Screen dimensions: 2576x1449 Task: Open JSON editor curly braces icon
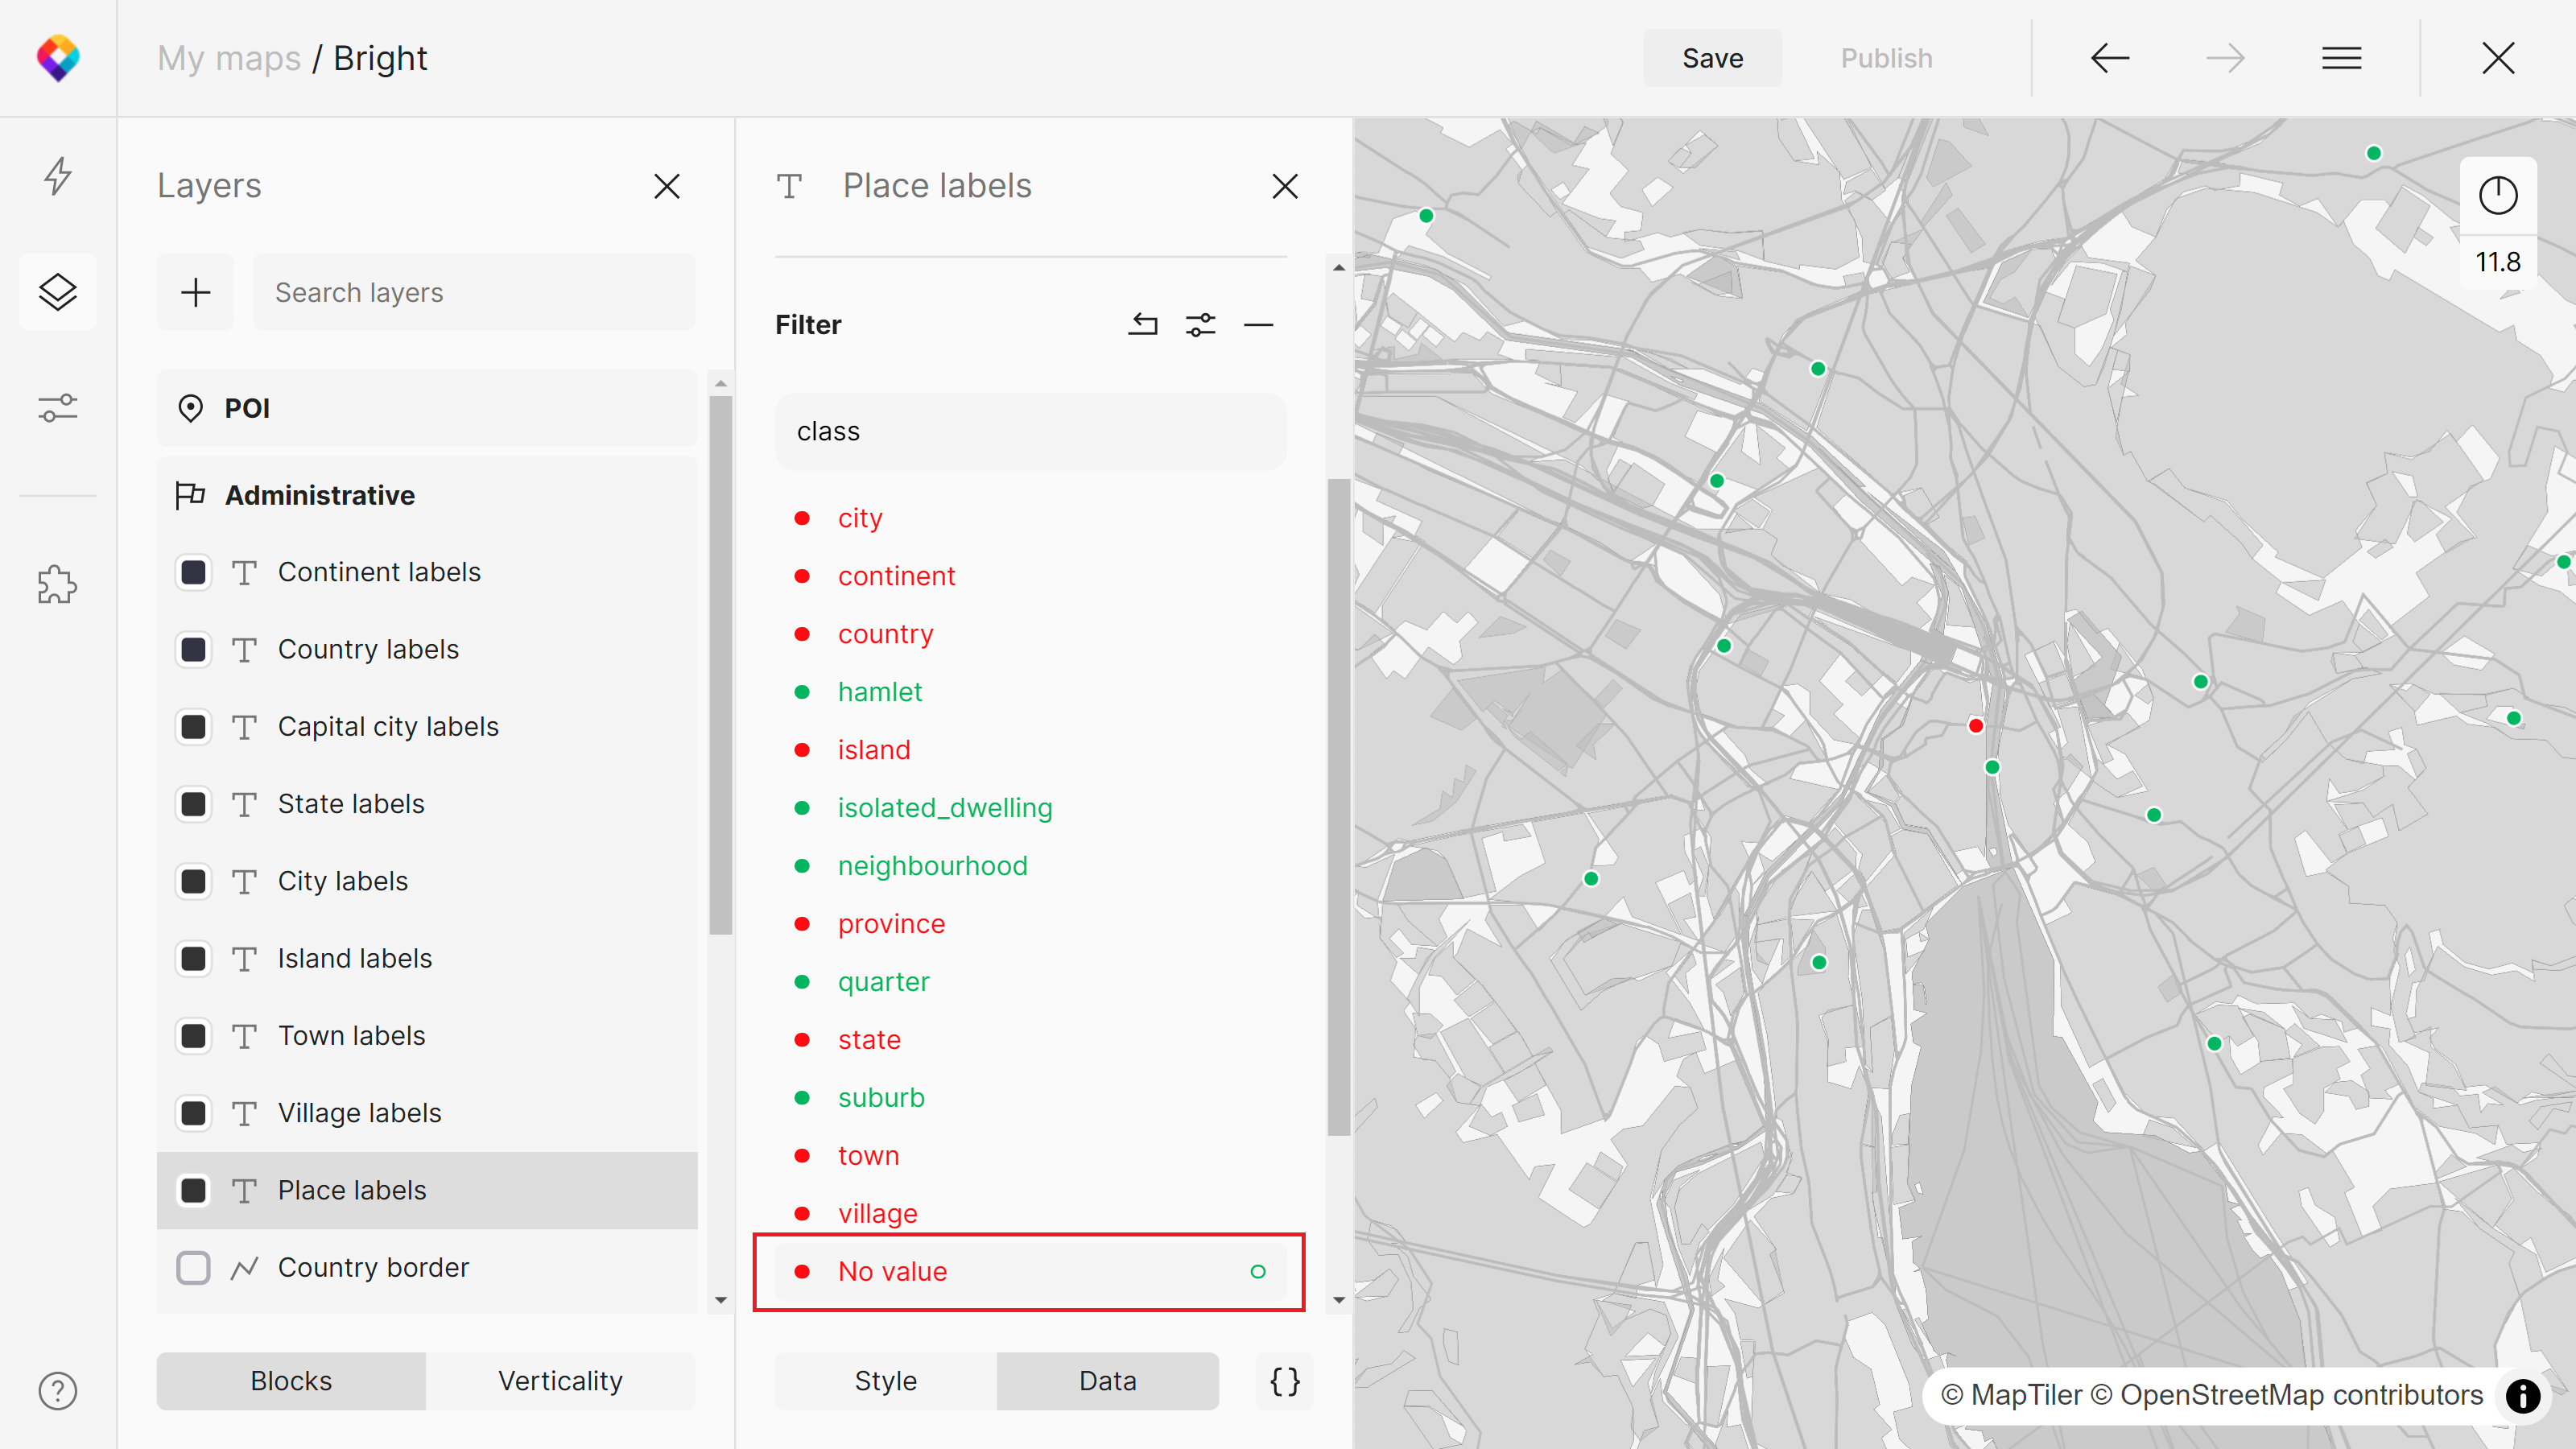1284,1381
